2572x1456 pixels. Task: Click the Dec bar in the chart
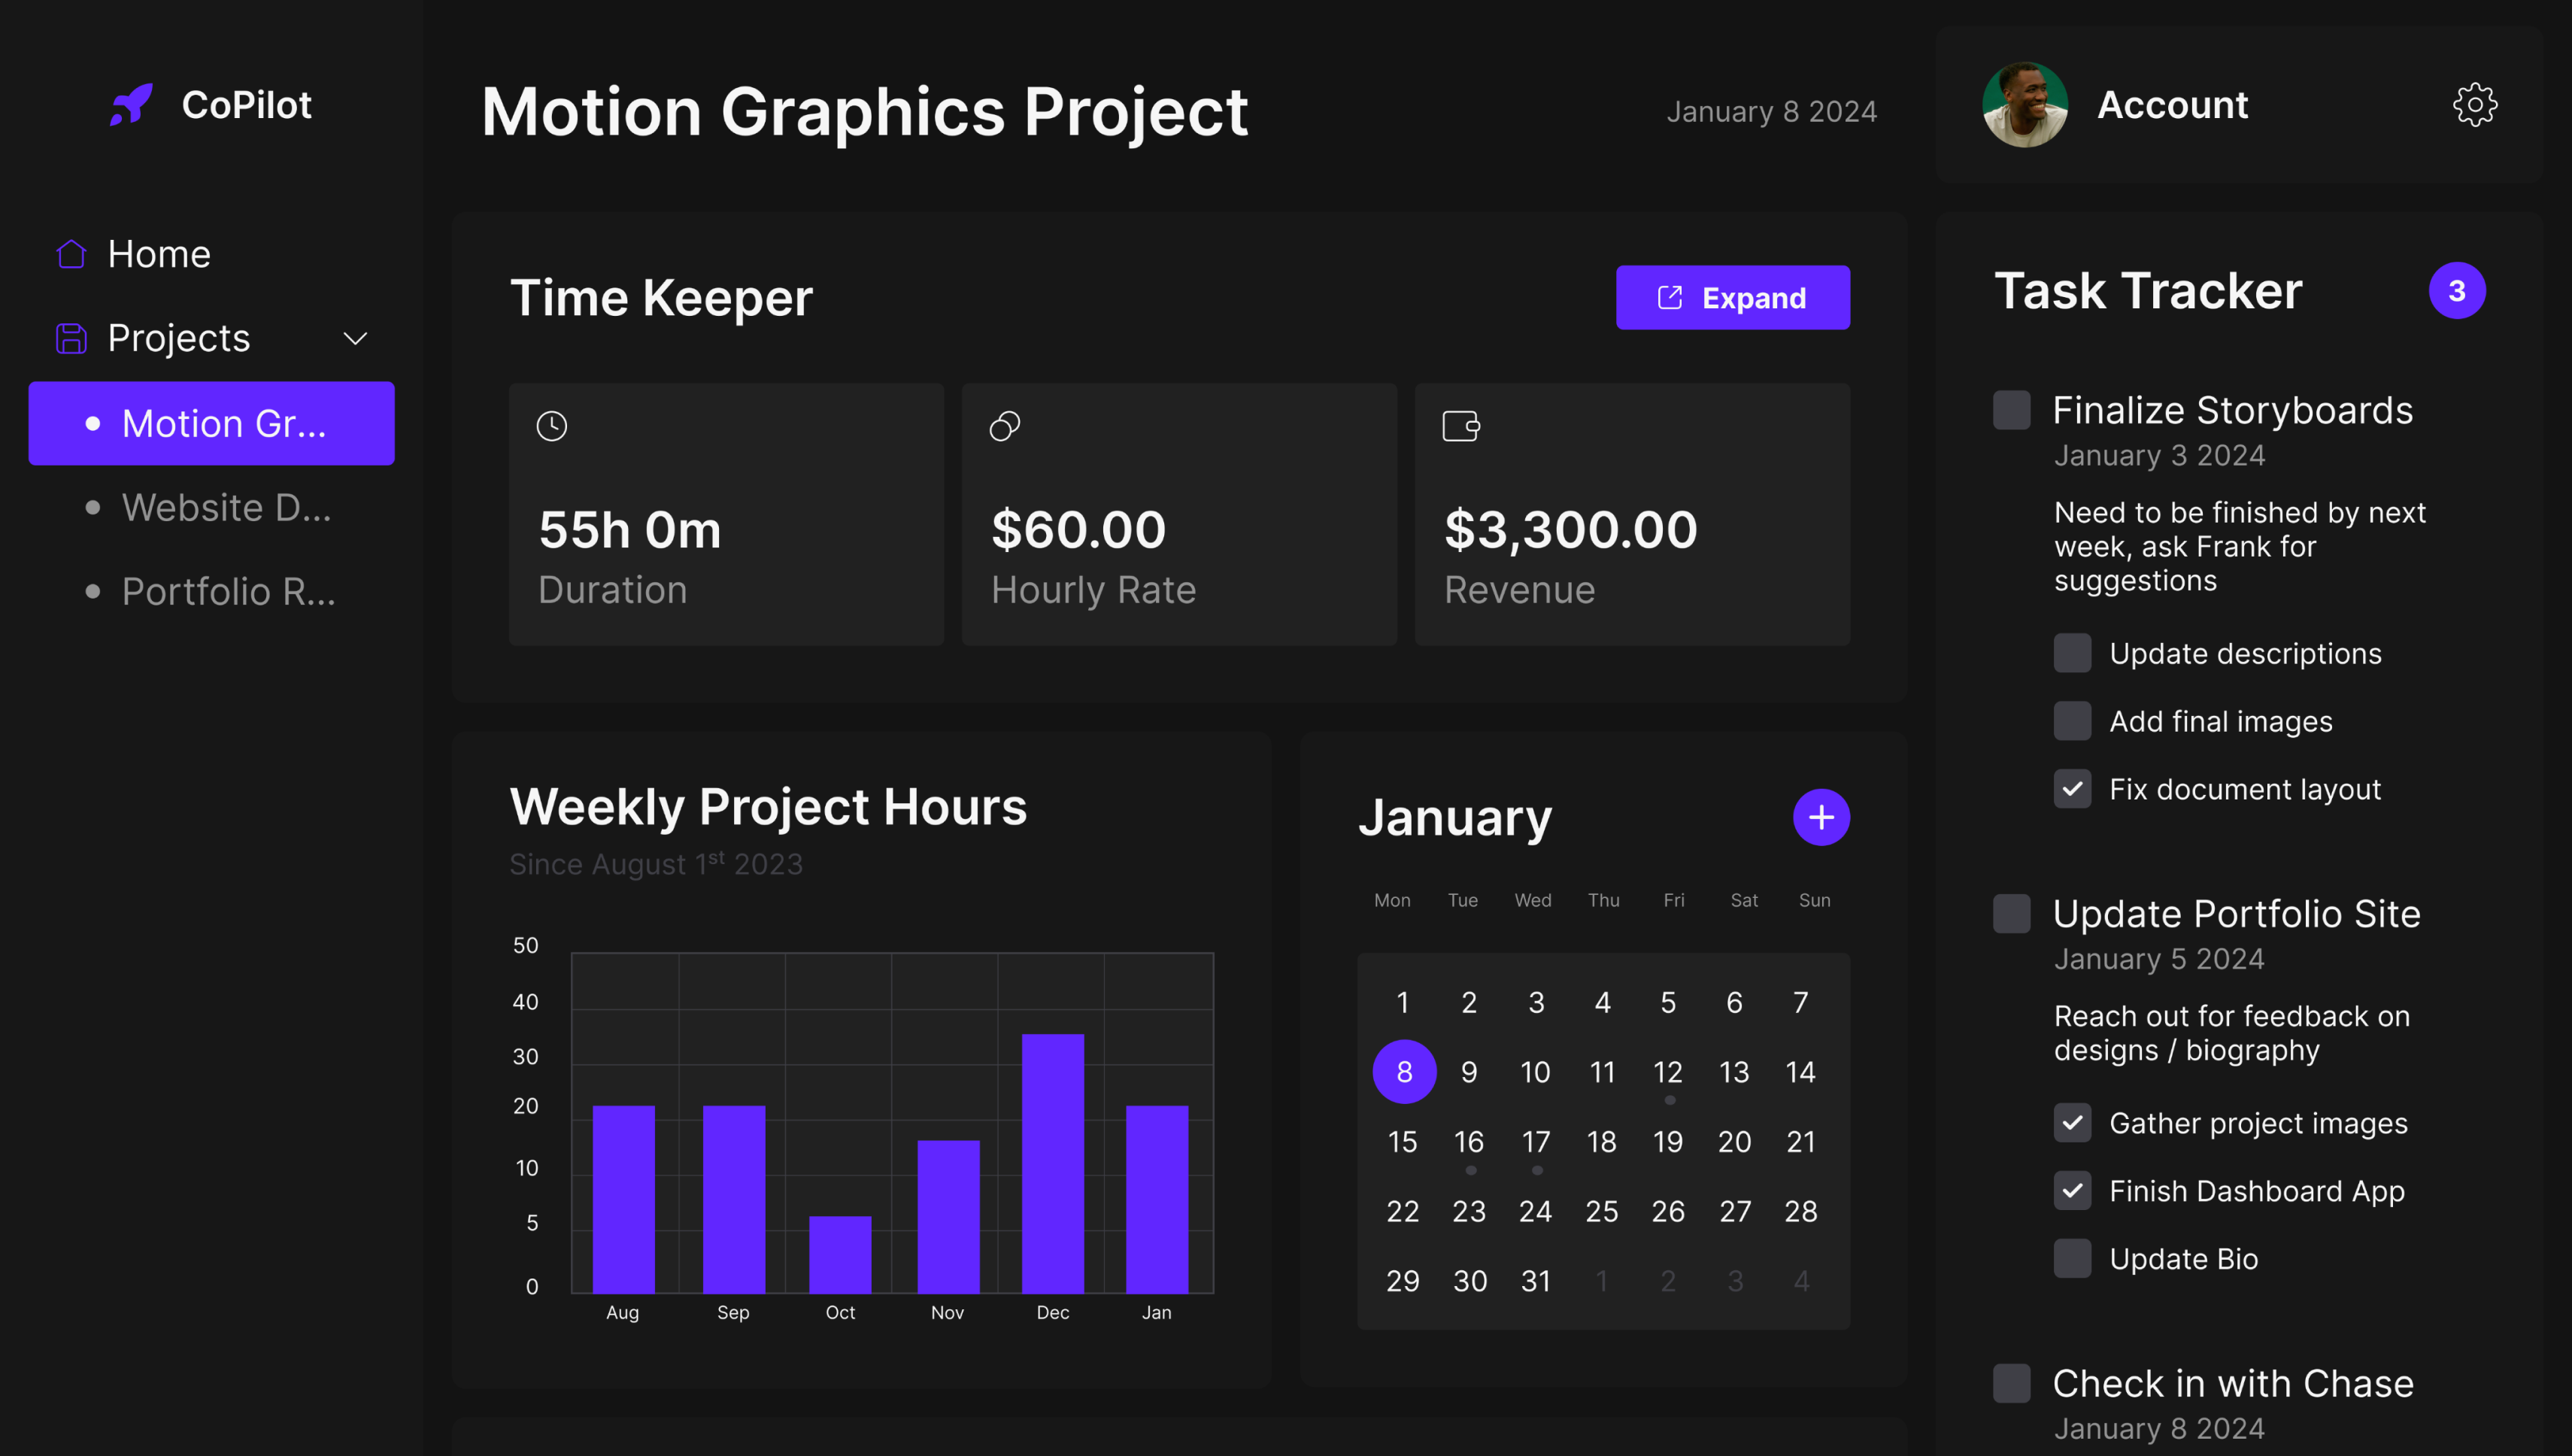tap(1053, 1164)
